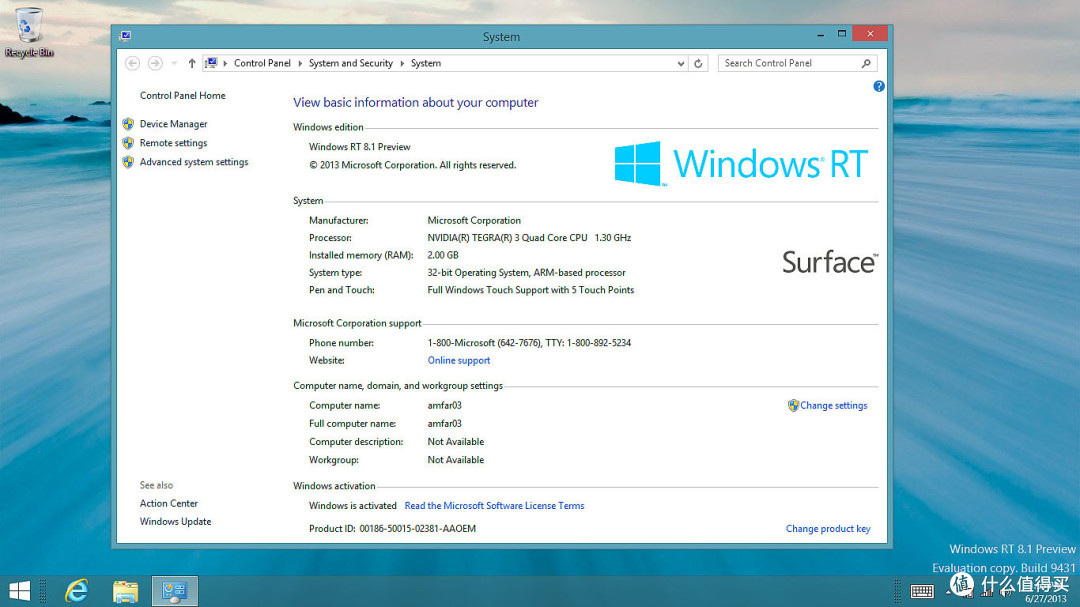Close the System window
The width and height of the screenshot is (1080, 607).
pos(870,34)
